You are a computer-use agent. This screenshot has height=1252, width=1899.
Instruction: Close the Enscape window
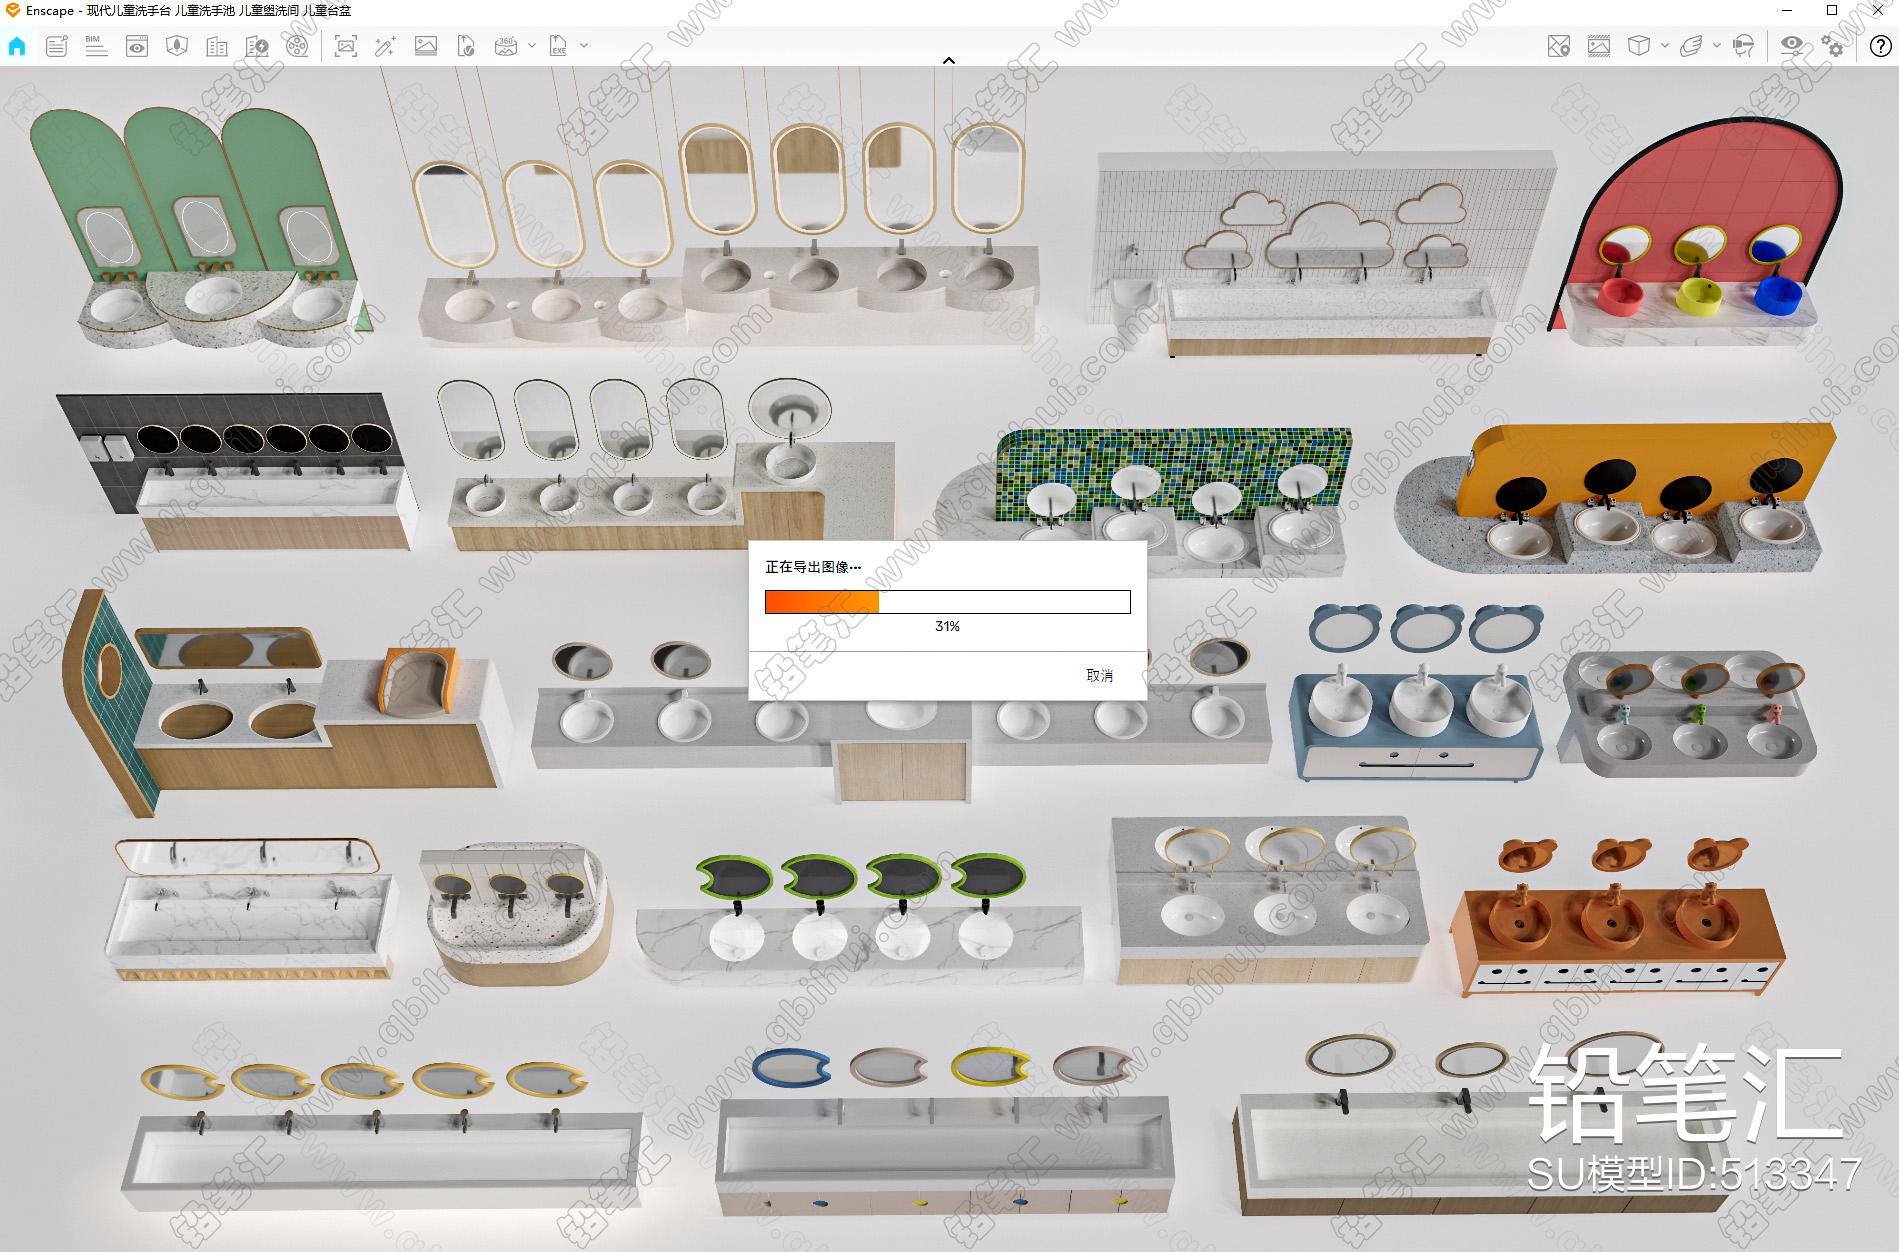(x=1877, y=10)
